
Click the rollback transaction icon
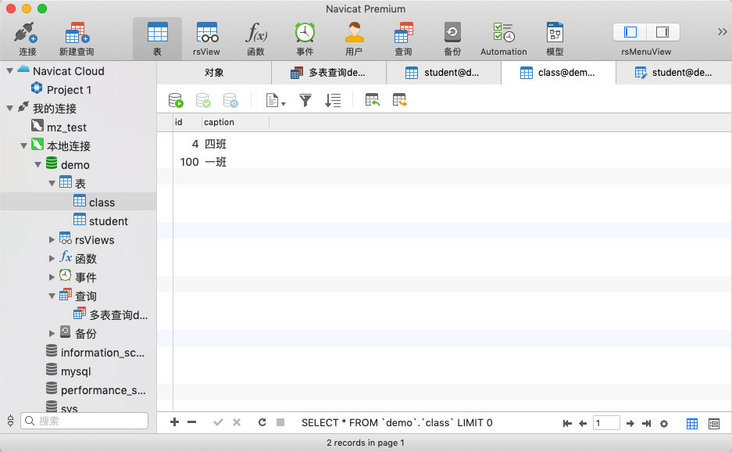click(x=230, y=100)
